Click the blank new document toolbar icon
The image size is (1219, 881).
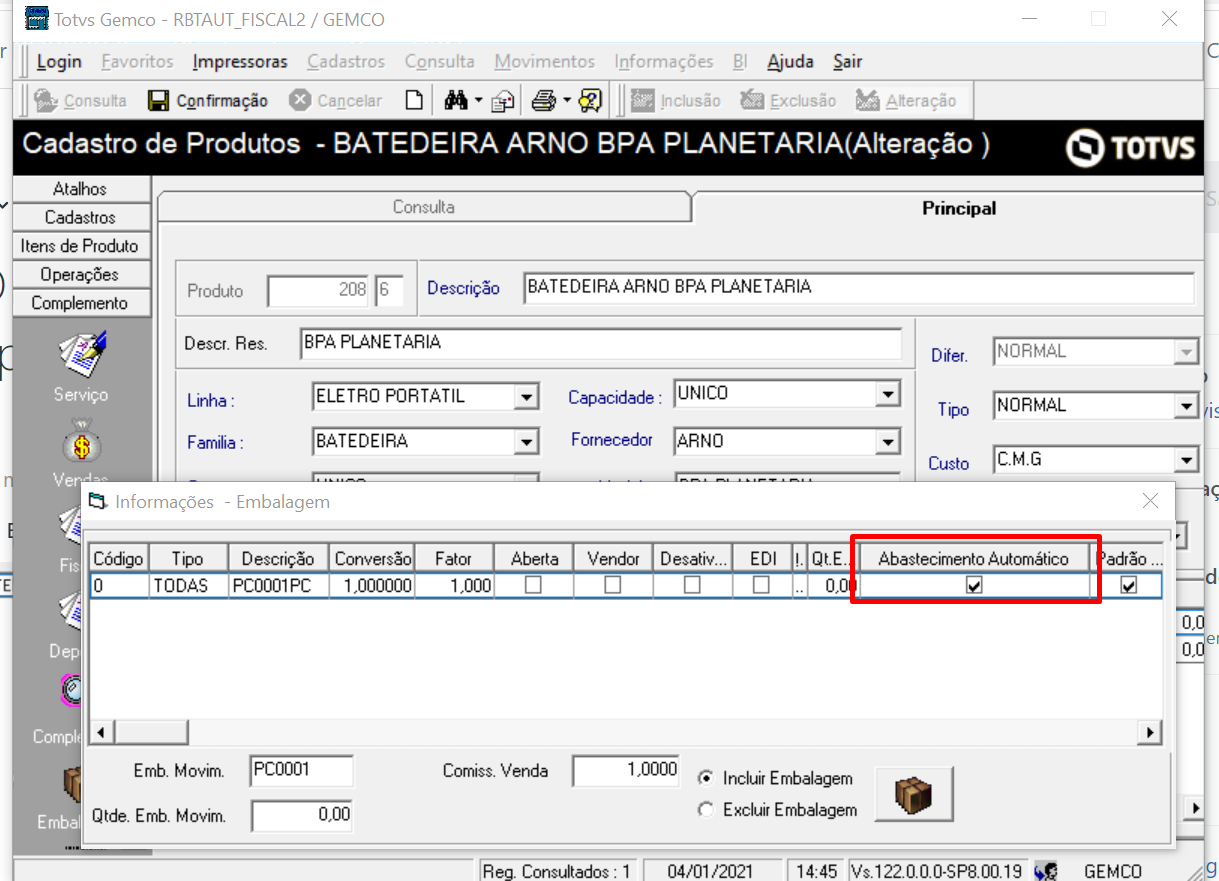click(413, 100)
